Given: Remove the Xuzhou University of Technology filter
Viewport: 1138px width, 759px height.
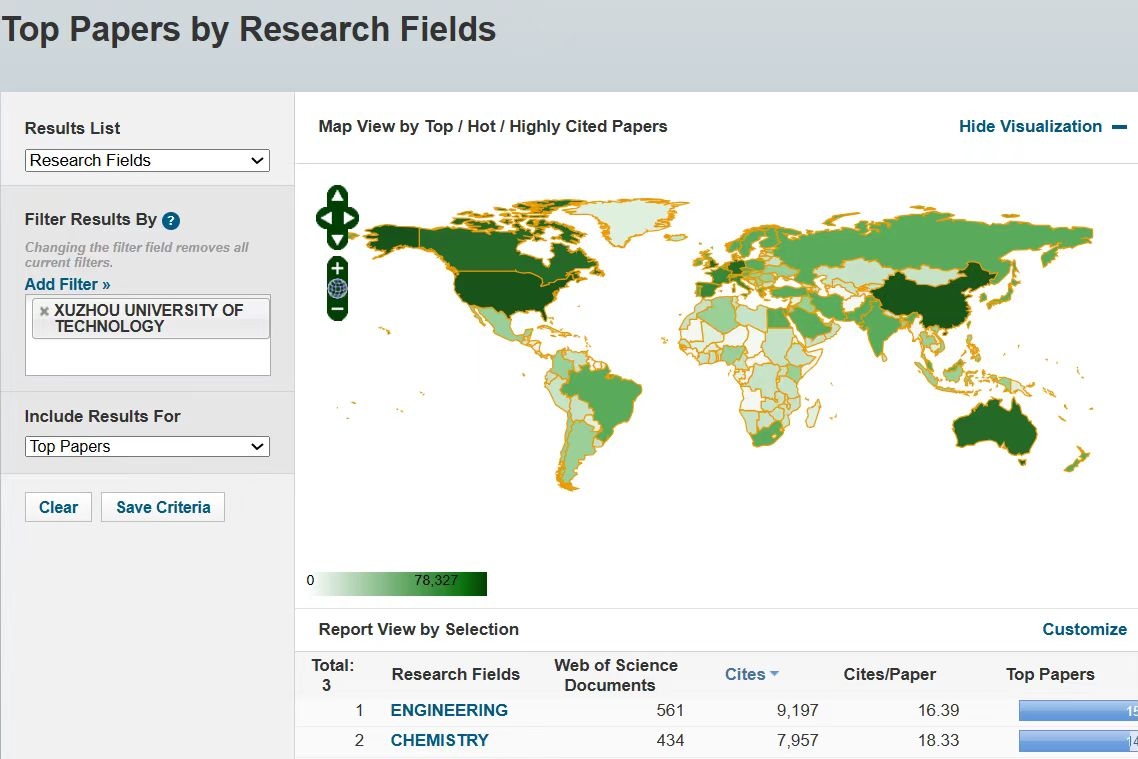Looking at the screenshot, I should point(44,311).
